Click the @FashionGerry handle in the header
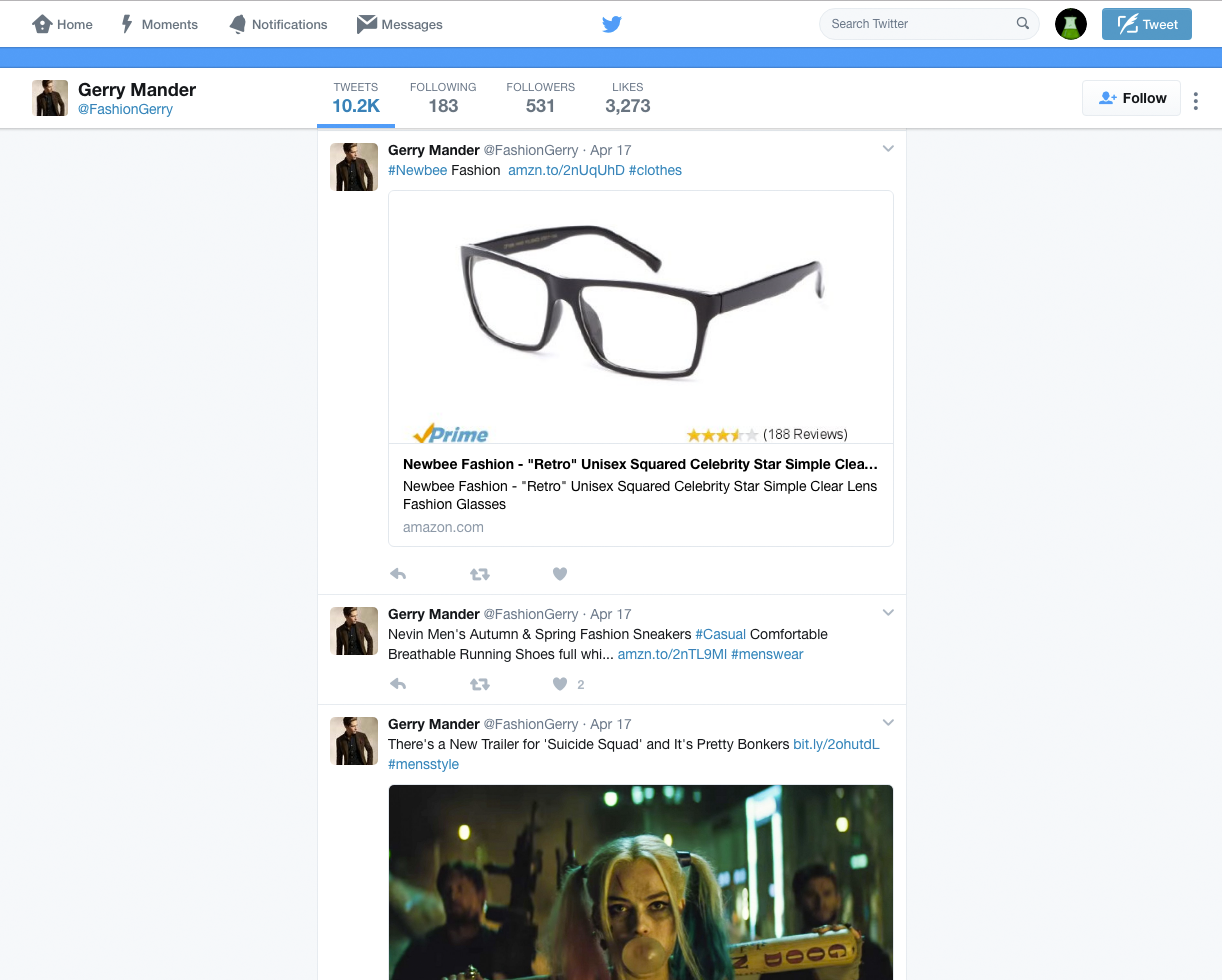1222x980 pixels. 126,110
